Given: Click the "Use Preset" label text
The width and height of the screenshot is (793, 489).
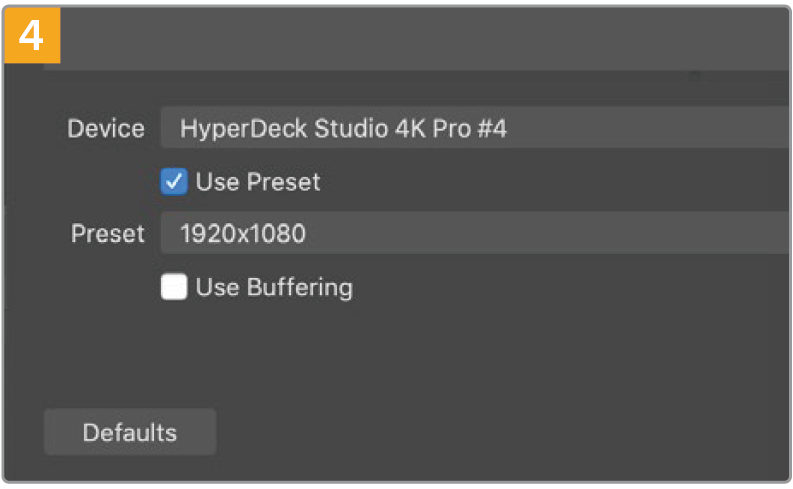Looking at the screenshot, I should pyautogui.click(x=258, y=182).
